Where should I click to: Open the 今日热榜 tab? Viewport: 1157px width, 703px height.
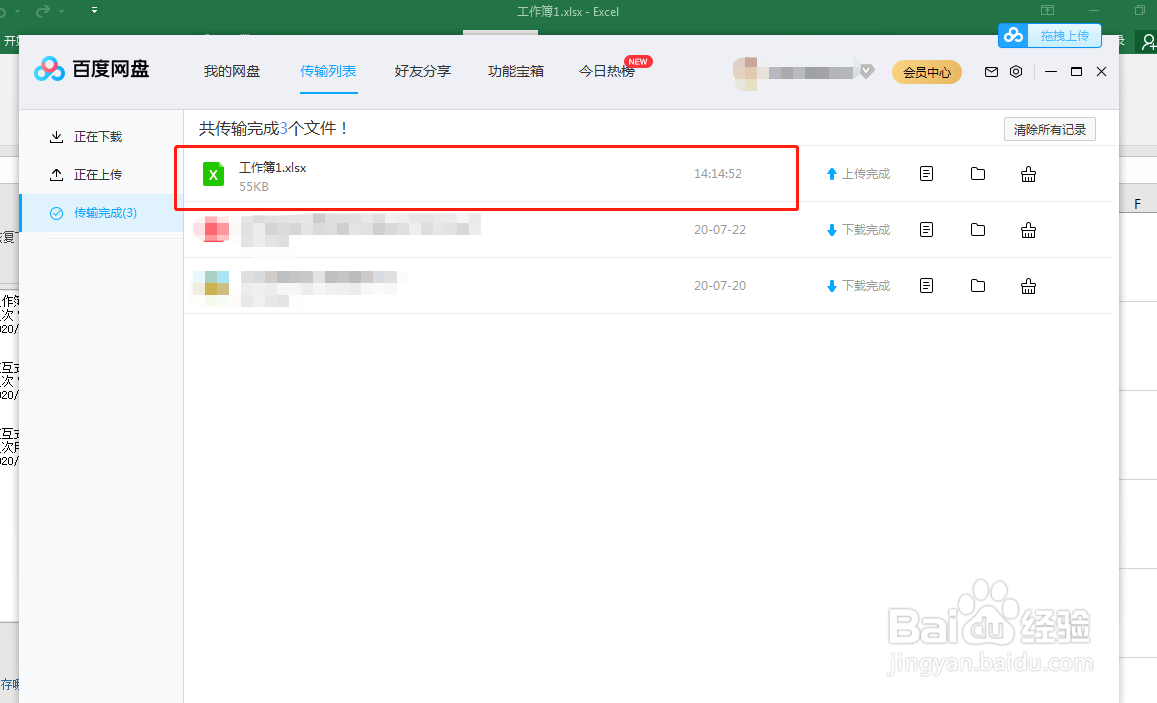607,72
